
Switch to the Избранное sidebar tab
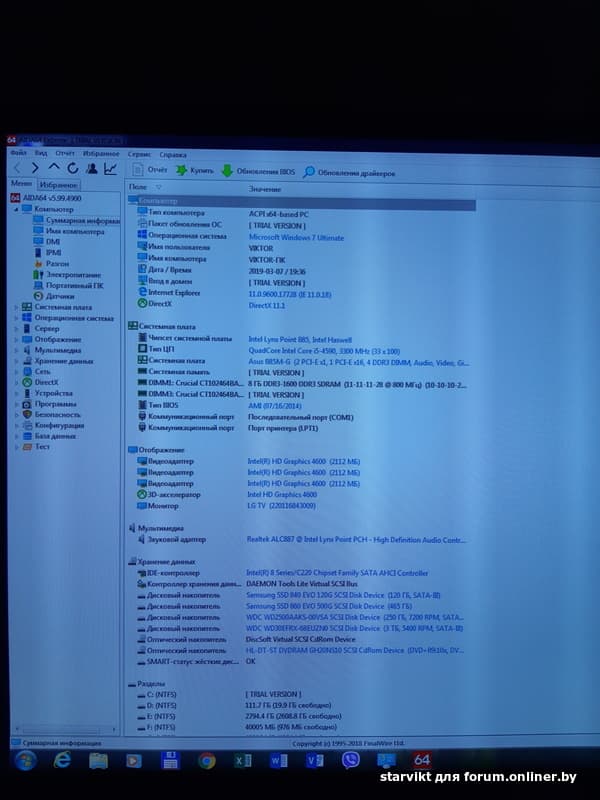pyautogui.click(x=58, y=185)
